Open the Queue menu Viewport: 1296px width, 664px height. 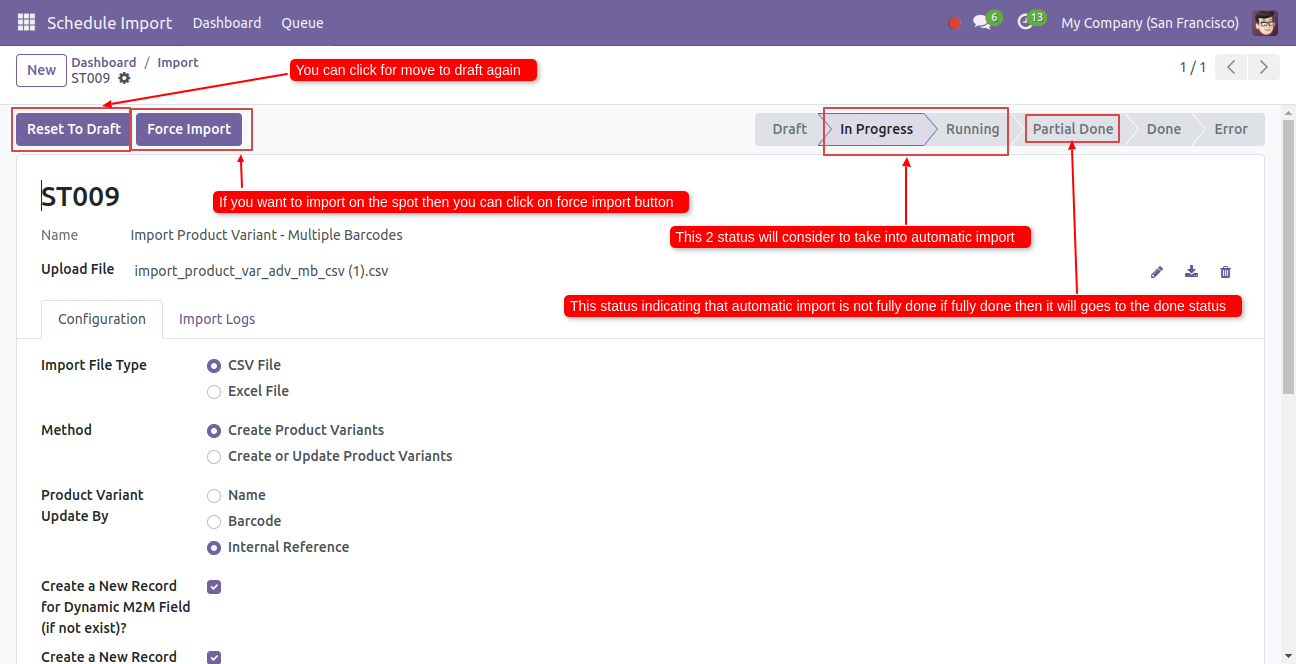[x=302, y=22]
